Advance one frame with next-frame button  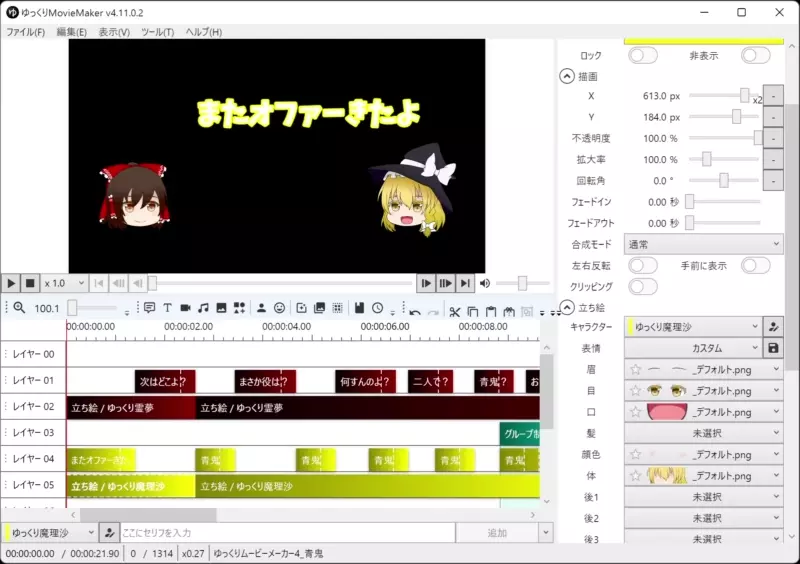click(426, 283)
